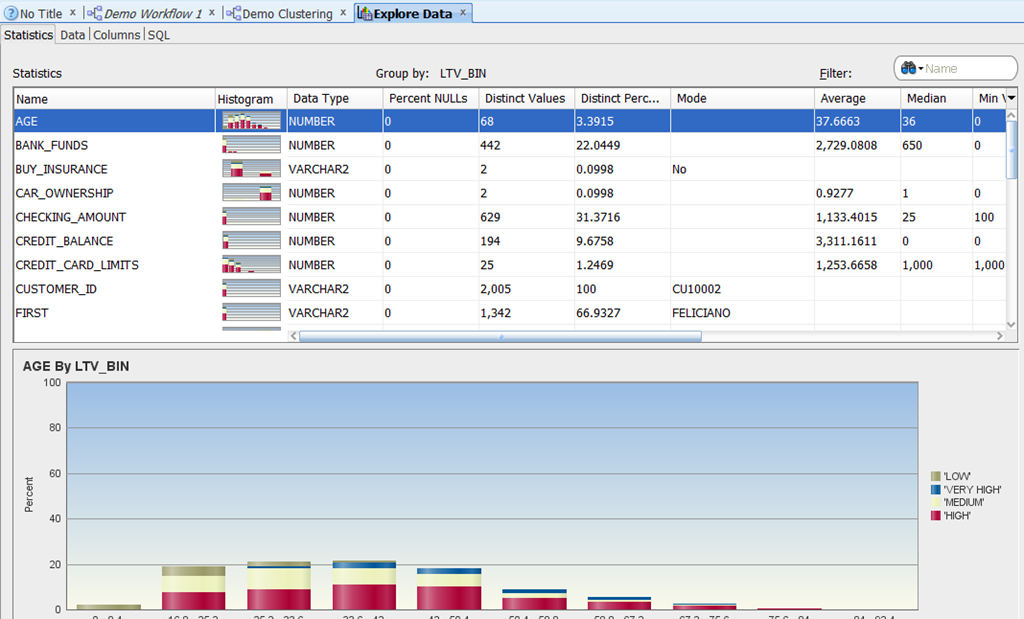Open the SQL tab
Image resolution: width=1024 pixels, height=619 pixels.
click(159, 34)
